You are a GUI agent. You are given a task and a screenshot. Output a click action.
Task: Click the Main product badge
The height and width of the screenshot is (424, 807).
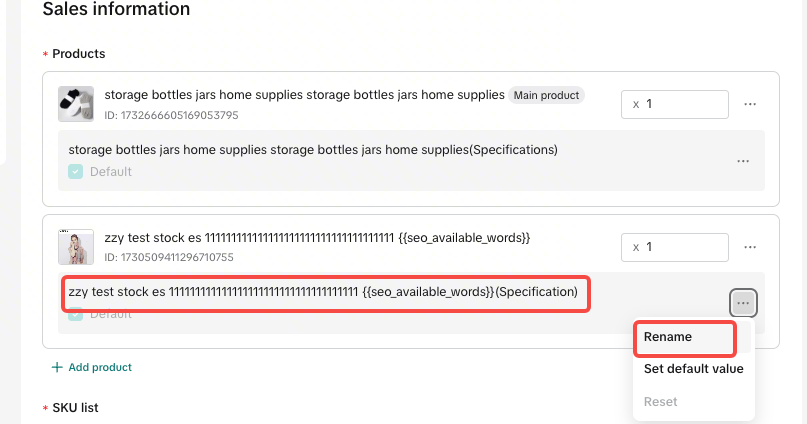546,95
